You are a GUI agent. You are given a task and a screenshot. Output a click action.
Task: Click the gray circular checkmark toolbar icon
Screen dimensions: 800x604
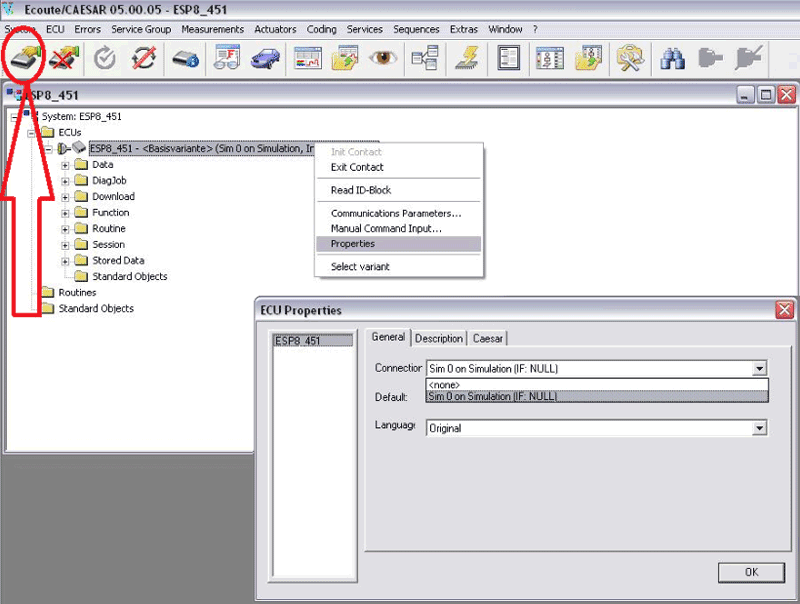point(105,58)
